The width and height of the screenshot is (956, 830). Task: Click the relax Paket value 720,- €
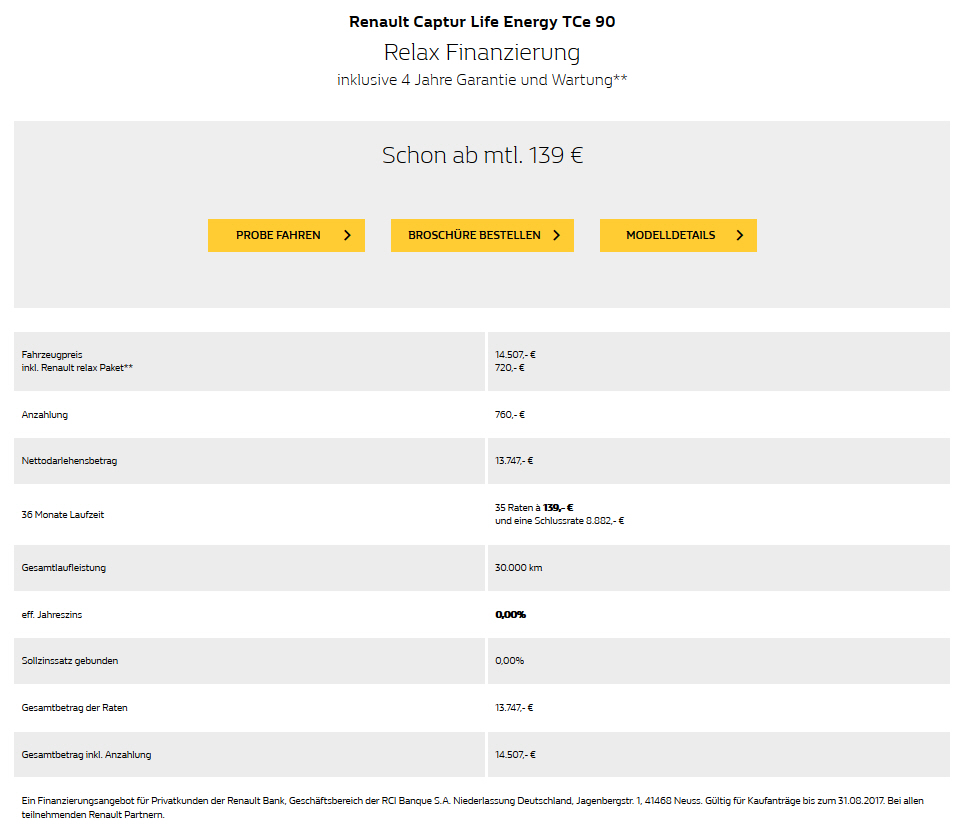pyautogui.click(x=510, y=368)
